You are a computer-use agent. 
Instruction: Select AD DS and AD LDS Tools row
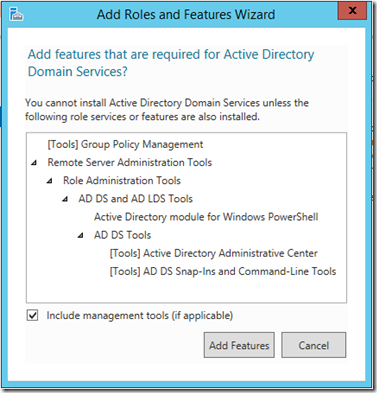click(x=136, y=199)
